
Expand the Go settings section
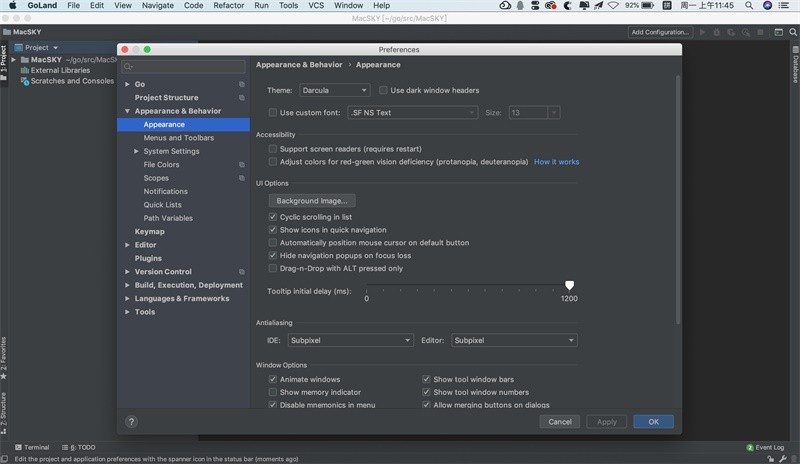127,84
